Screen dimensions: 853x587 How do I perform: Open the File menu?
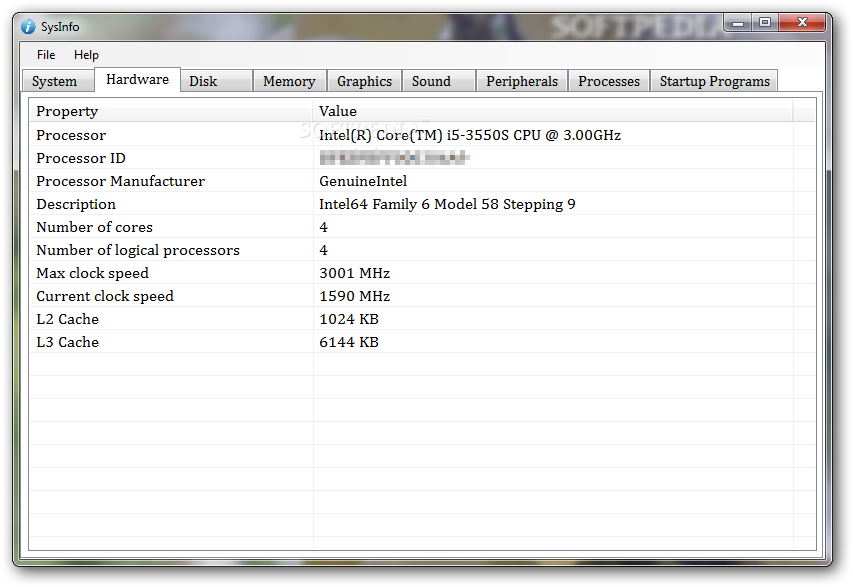point(46,55)
